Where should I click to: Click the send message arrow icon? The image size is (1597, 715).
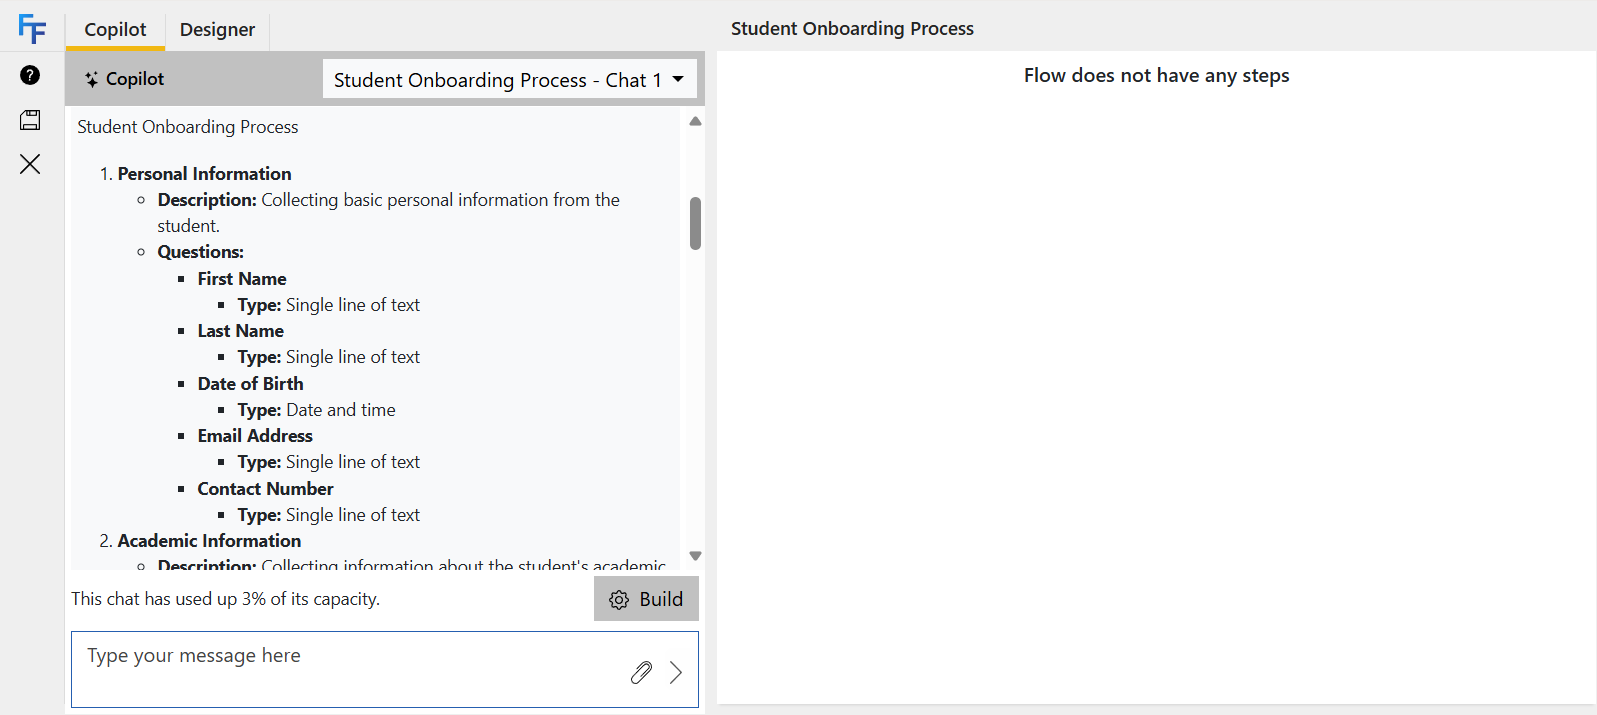tap(676, 672)
